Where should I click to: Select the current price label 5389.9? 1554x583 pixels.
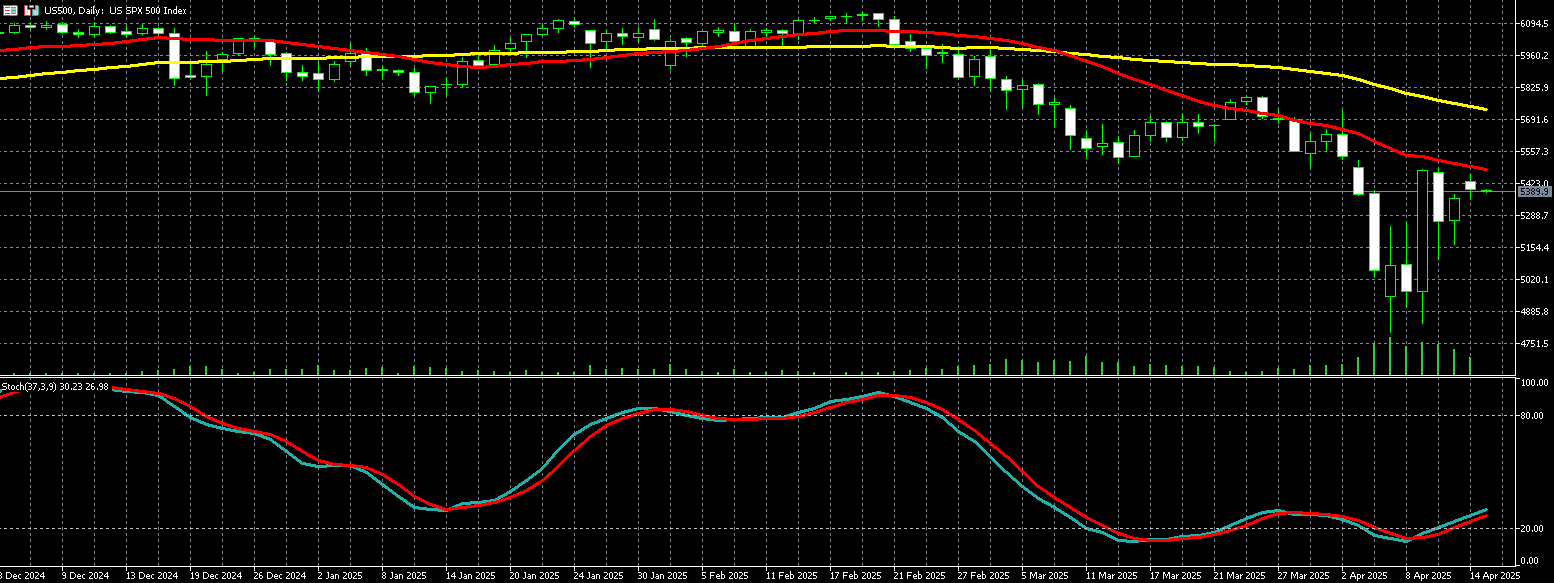(1533, 191)
